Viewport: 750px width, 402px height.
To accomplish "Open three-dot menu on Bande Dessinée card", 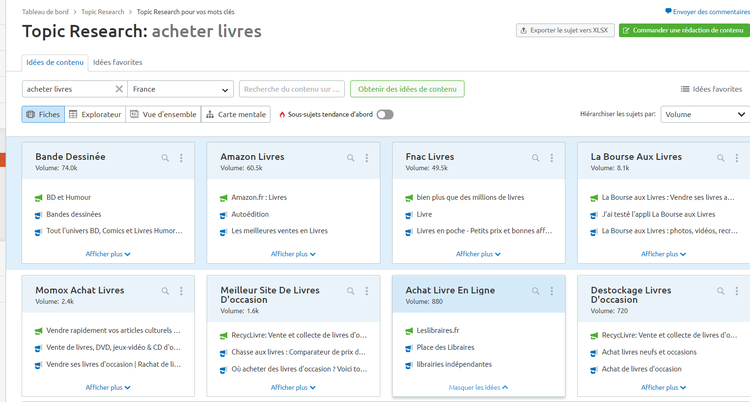I will pyautogui.click(x=181, y=157).
